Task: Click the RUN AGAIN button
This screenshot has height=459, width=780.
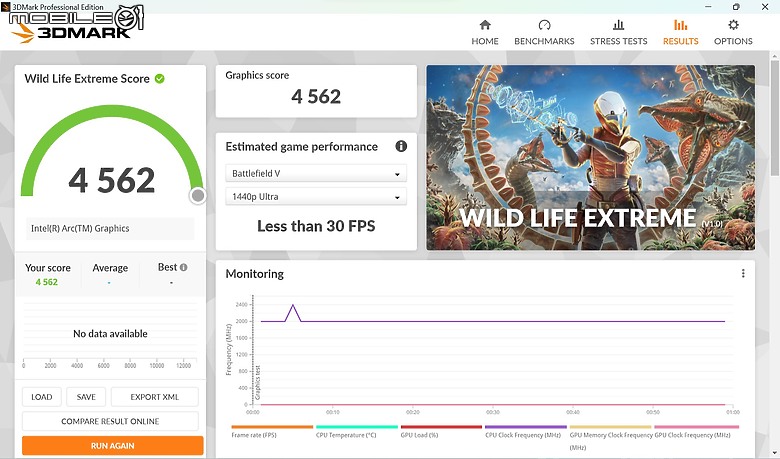Action: coord(112,446)
